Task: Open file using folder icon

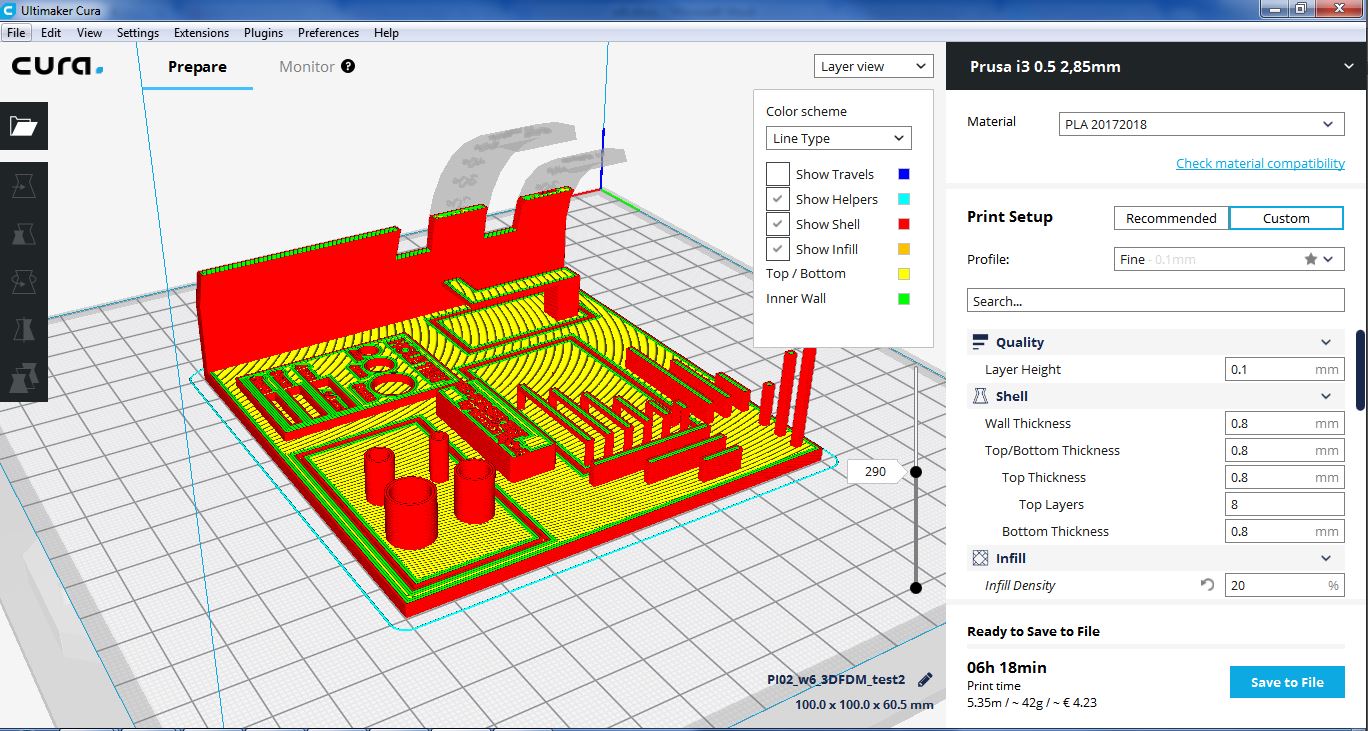Action: pos(24,126)
